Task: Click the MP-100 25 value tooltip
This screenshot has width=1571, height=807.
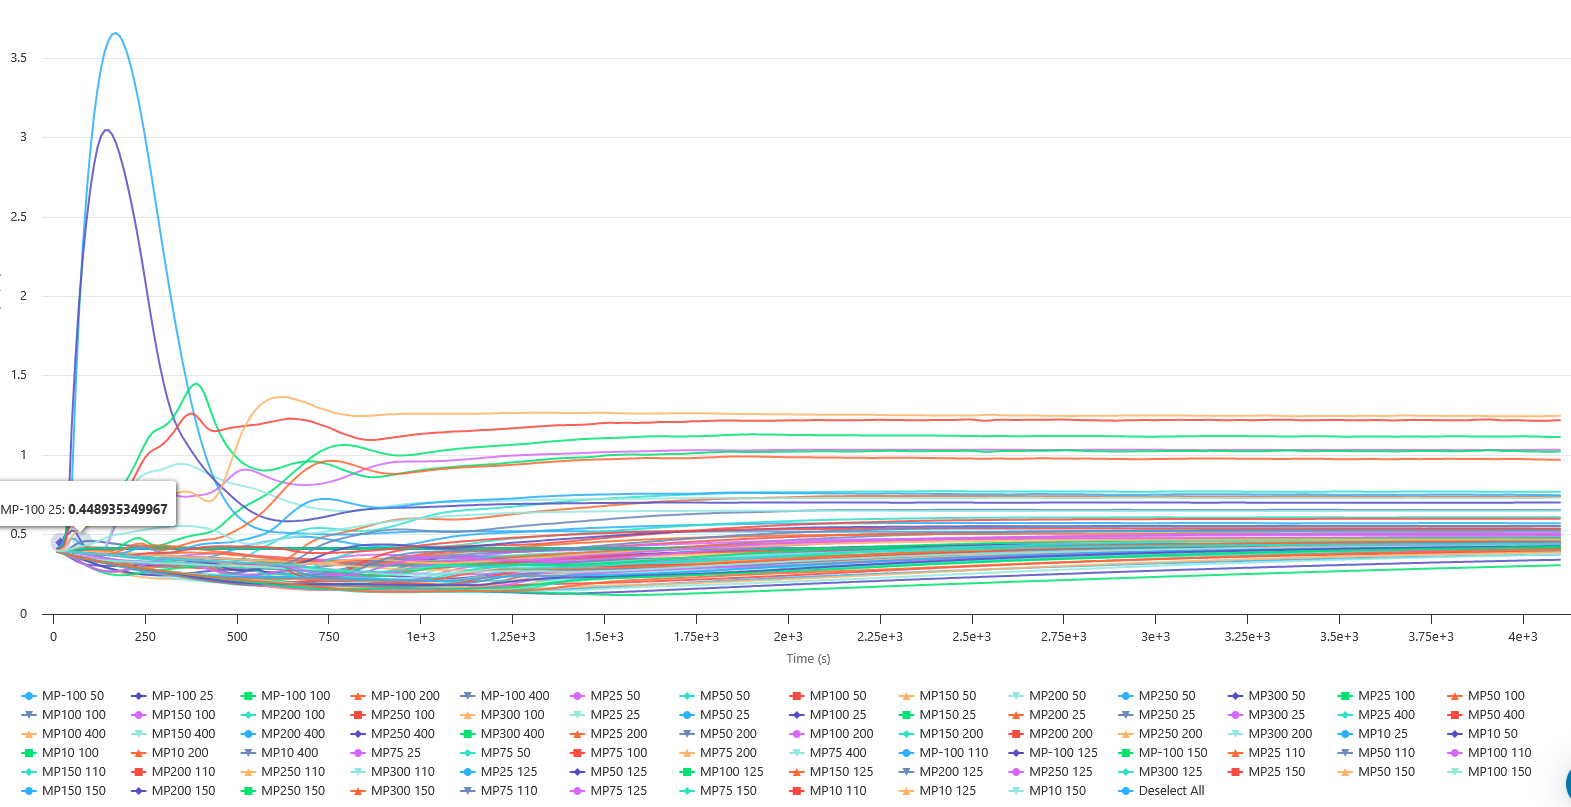Action: 85,509
